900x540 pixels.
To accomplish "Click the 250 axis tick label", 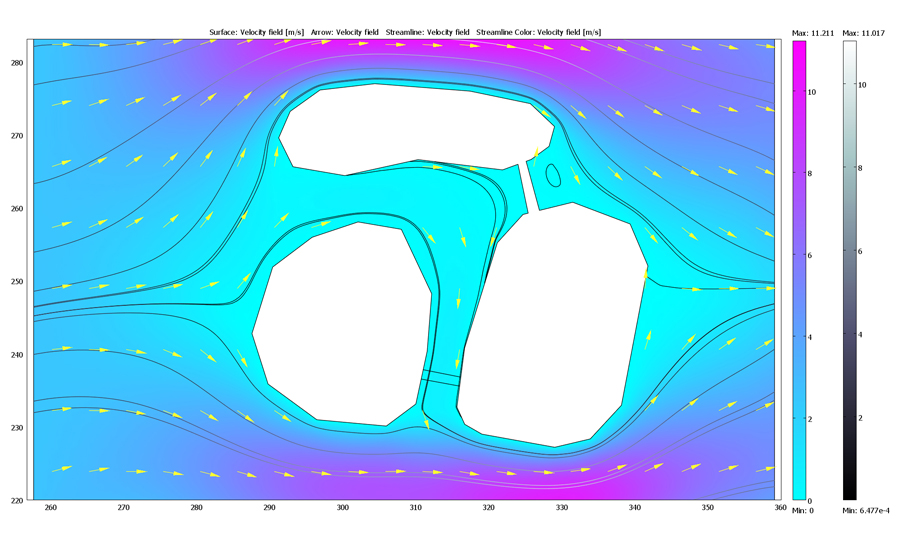I will [x=17, y=281].
